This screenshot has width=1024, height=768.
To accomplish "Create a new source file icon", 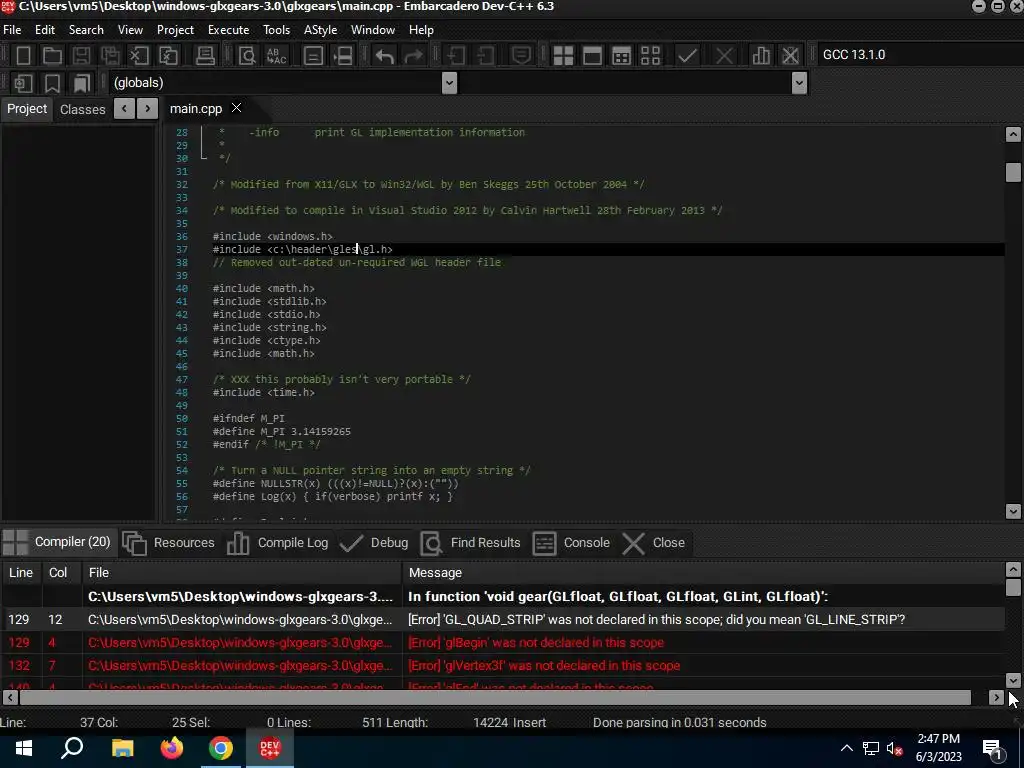I will coord(24,56).
